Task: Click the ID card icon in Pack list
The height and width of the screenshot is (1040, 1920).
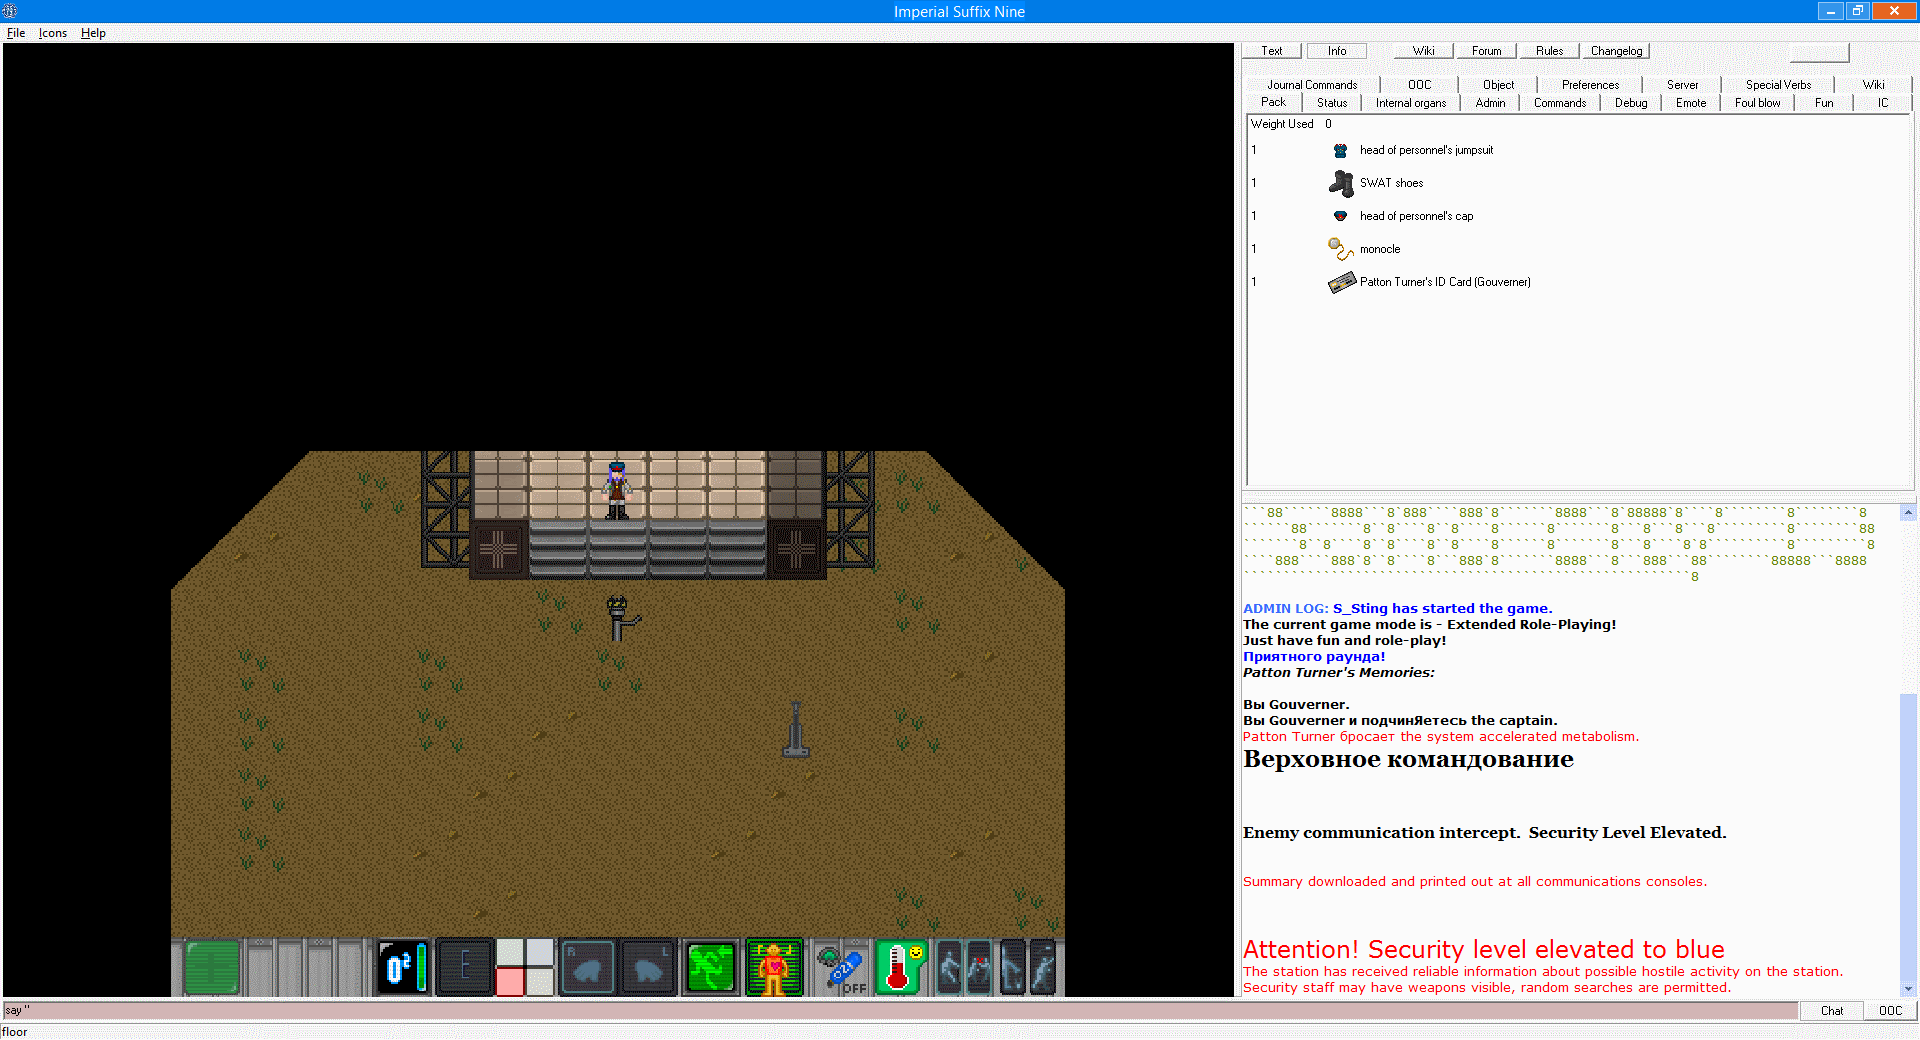Action: 1341,282
